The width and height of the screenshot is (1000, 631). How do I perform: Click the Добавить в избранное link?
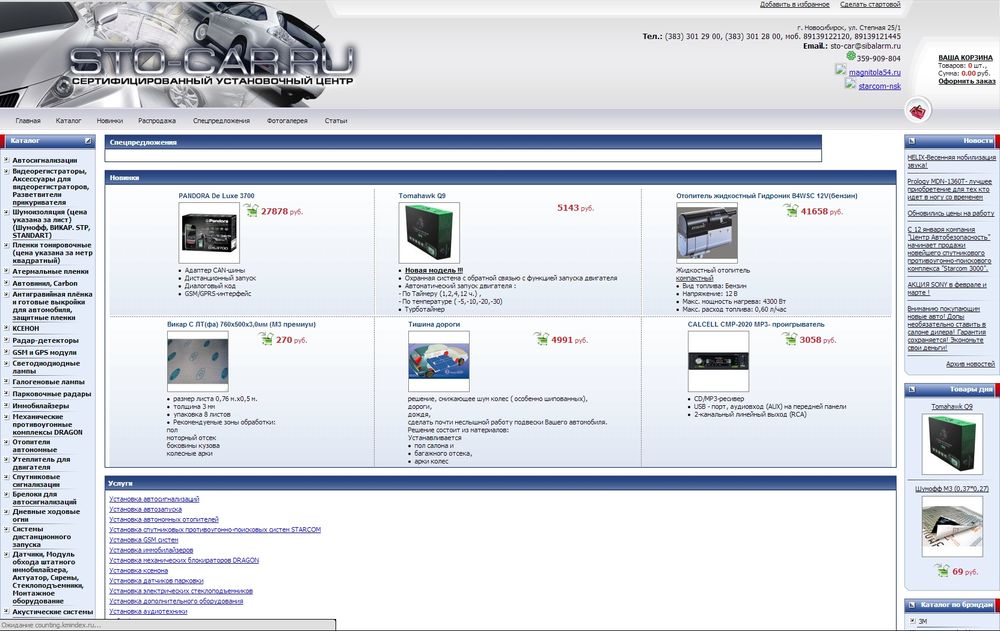pos(795,4)
